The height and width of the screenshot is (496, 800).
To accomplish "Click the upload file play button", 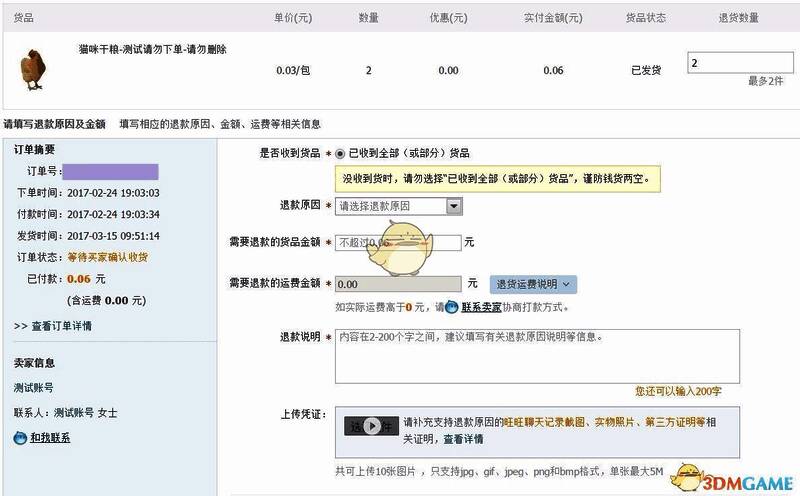I will coord(371,426).
